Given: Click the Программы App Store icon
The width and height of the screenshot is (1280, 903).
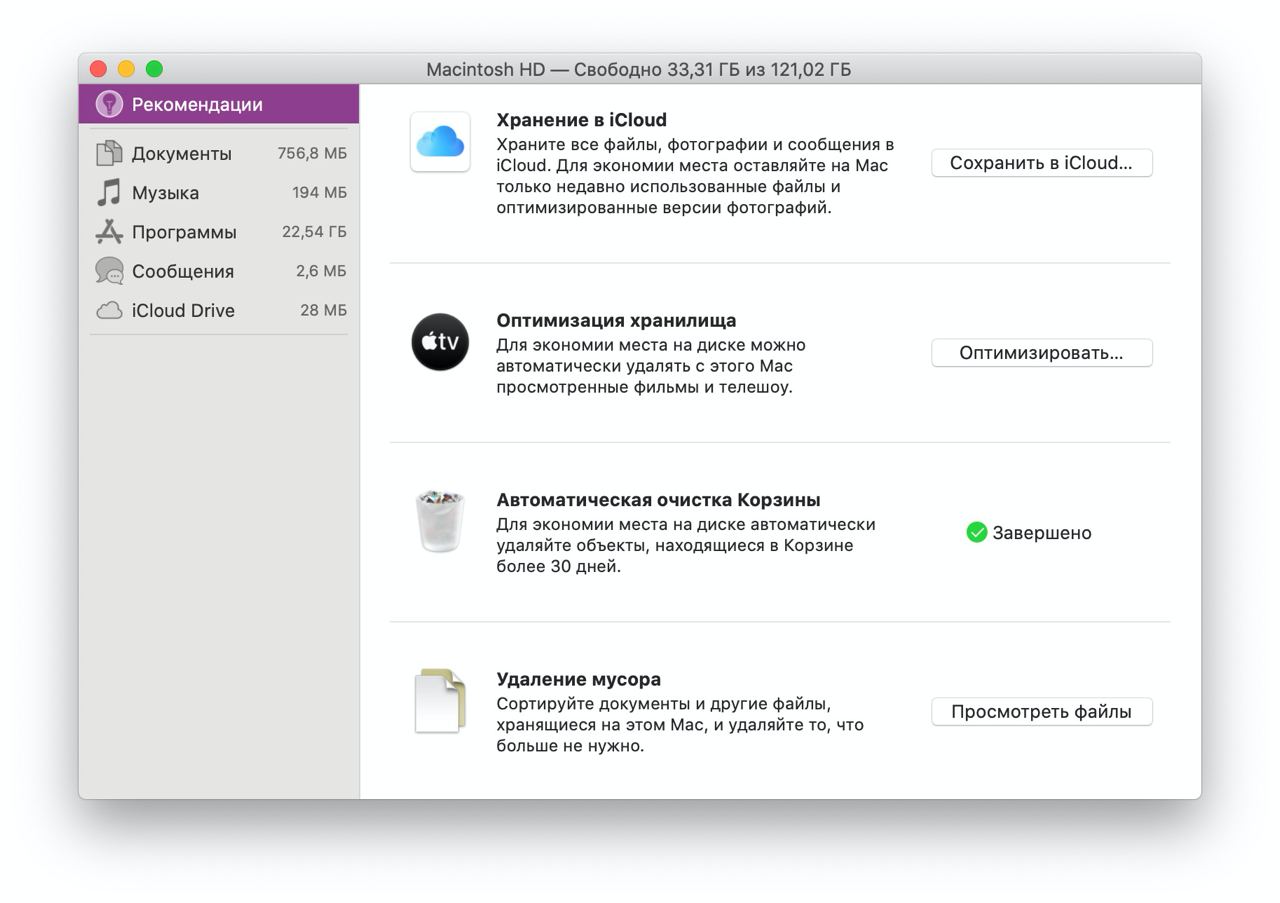Looking at the screenshot, I should pos(109,232).
